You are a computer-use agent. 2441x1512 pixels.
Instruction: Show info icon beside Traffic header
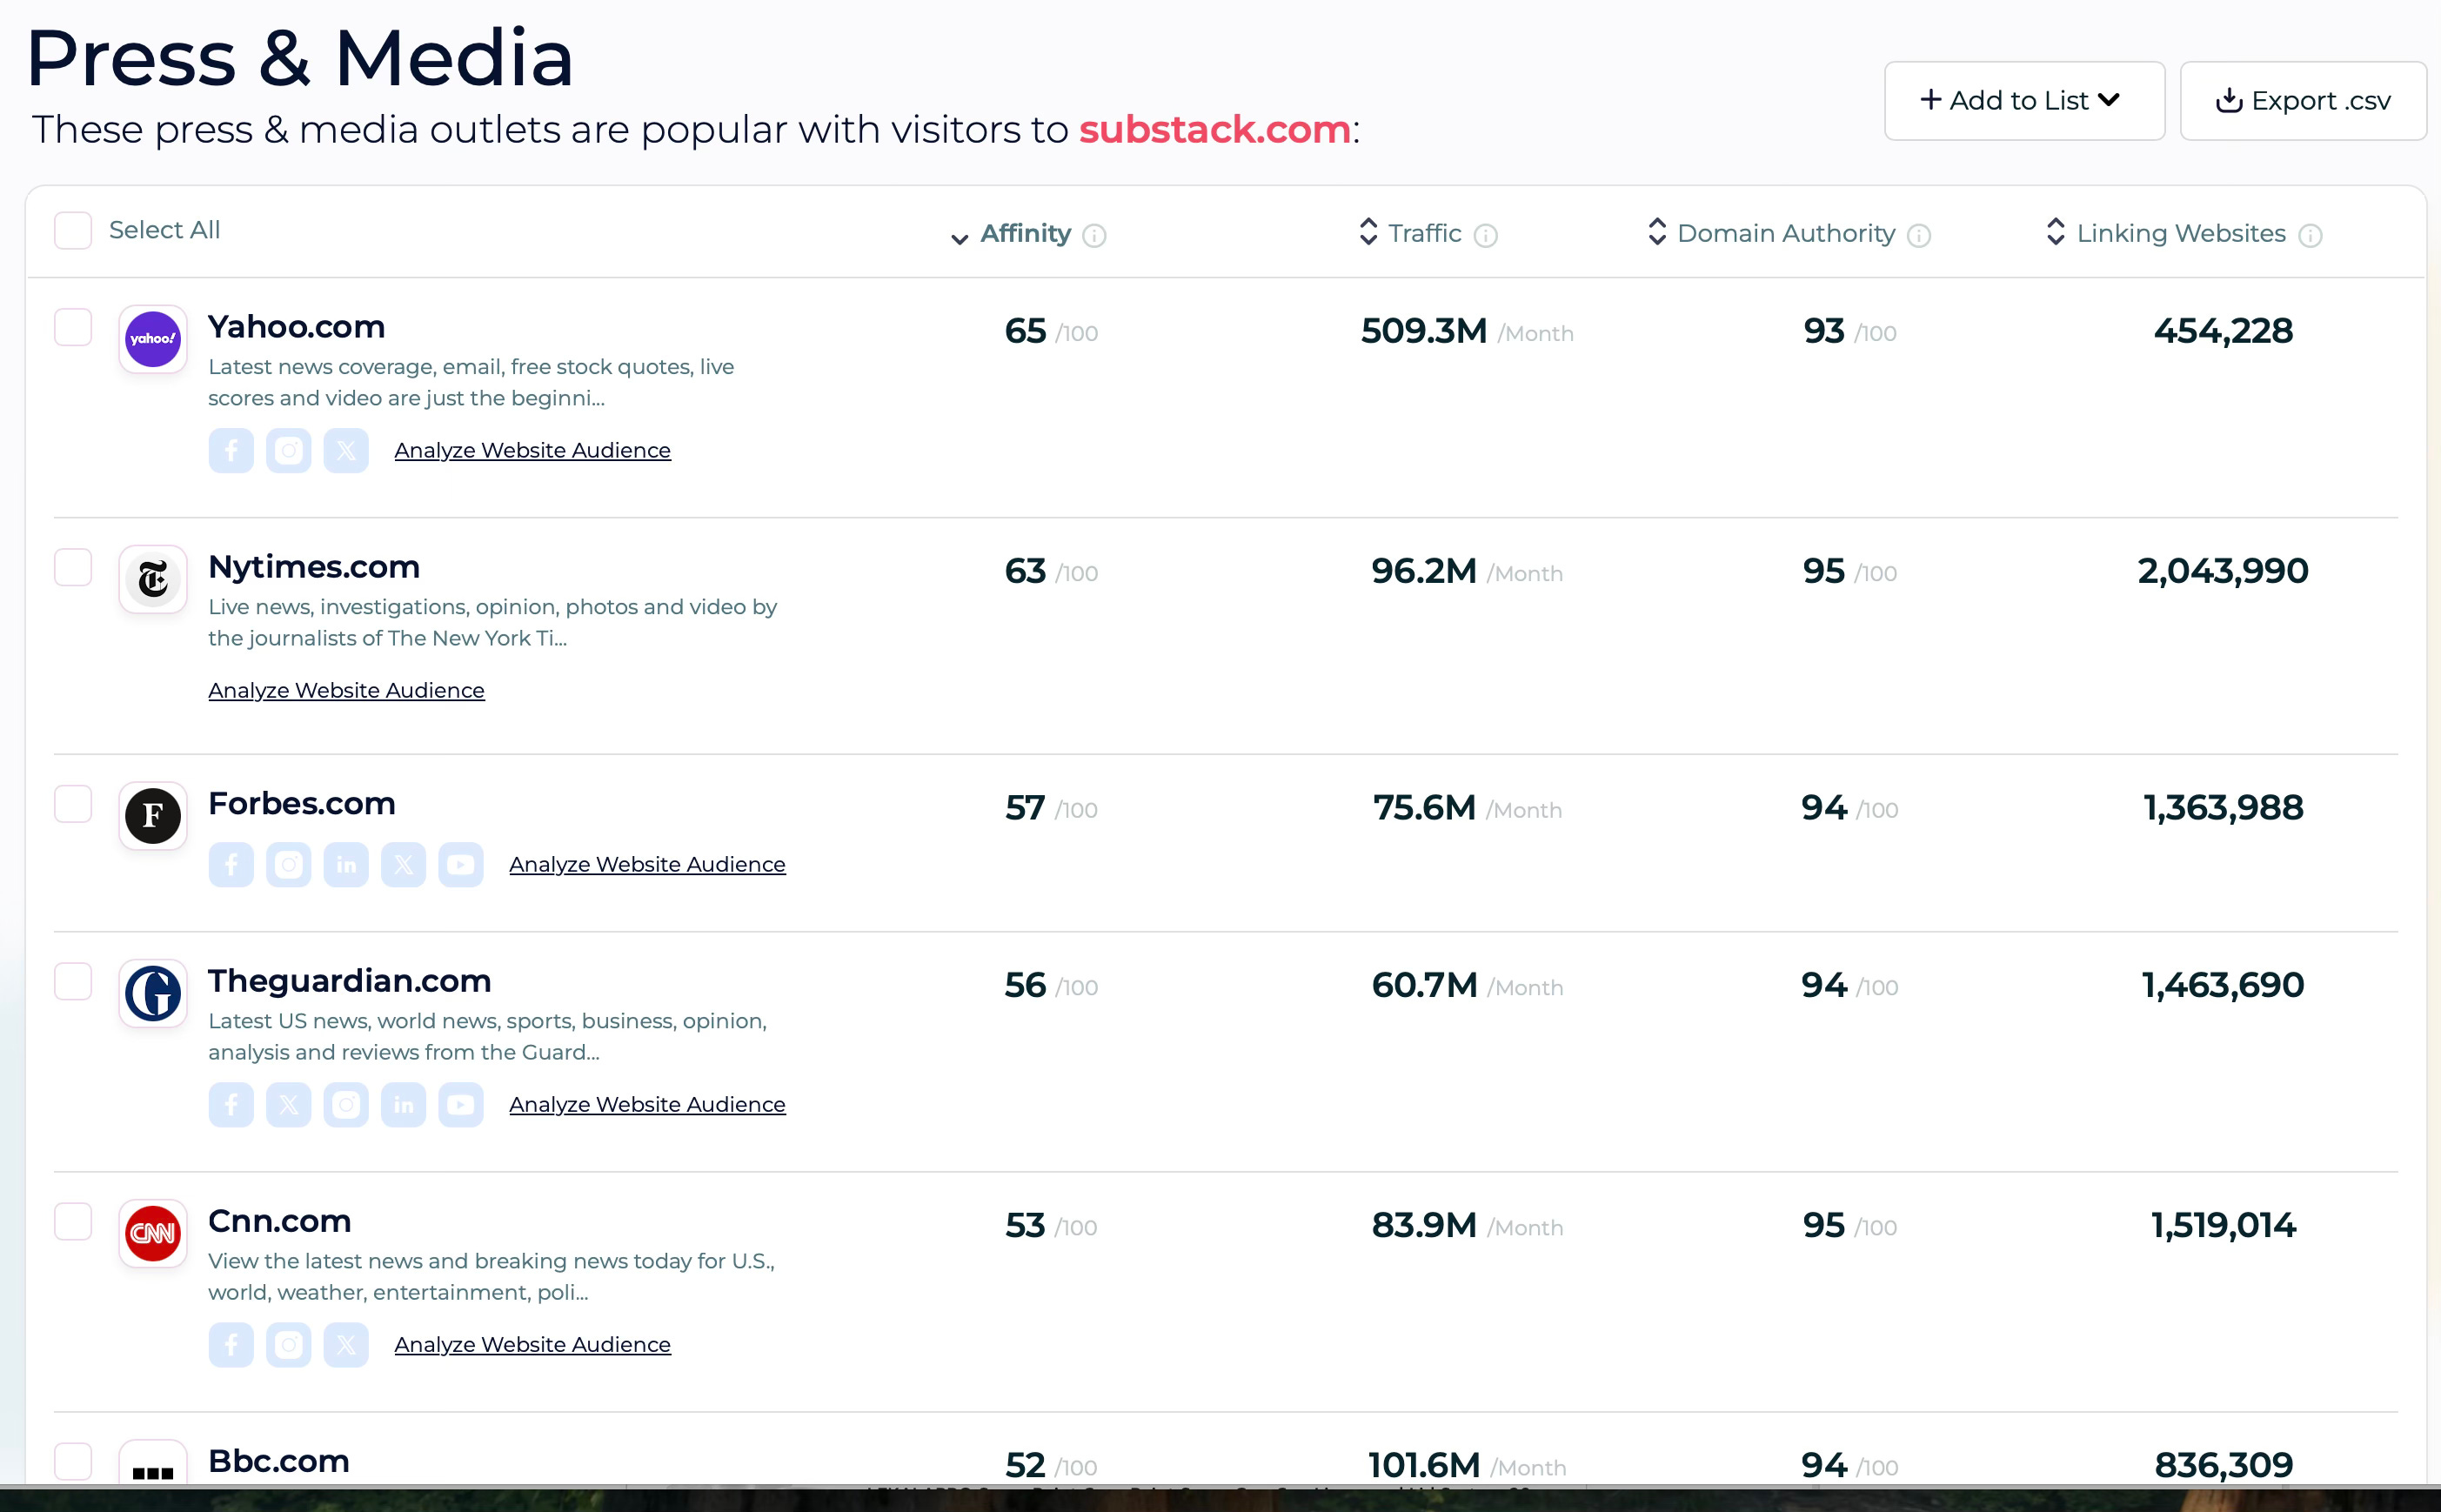[x=1486, y=235]
